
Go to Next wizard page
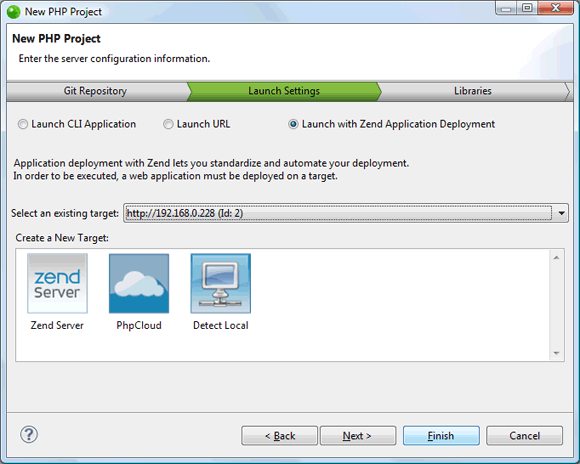coord(357,436)
